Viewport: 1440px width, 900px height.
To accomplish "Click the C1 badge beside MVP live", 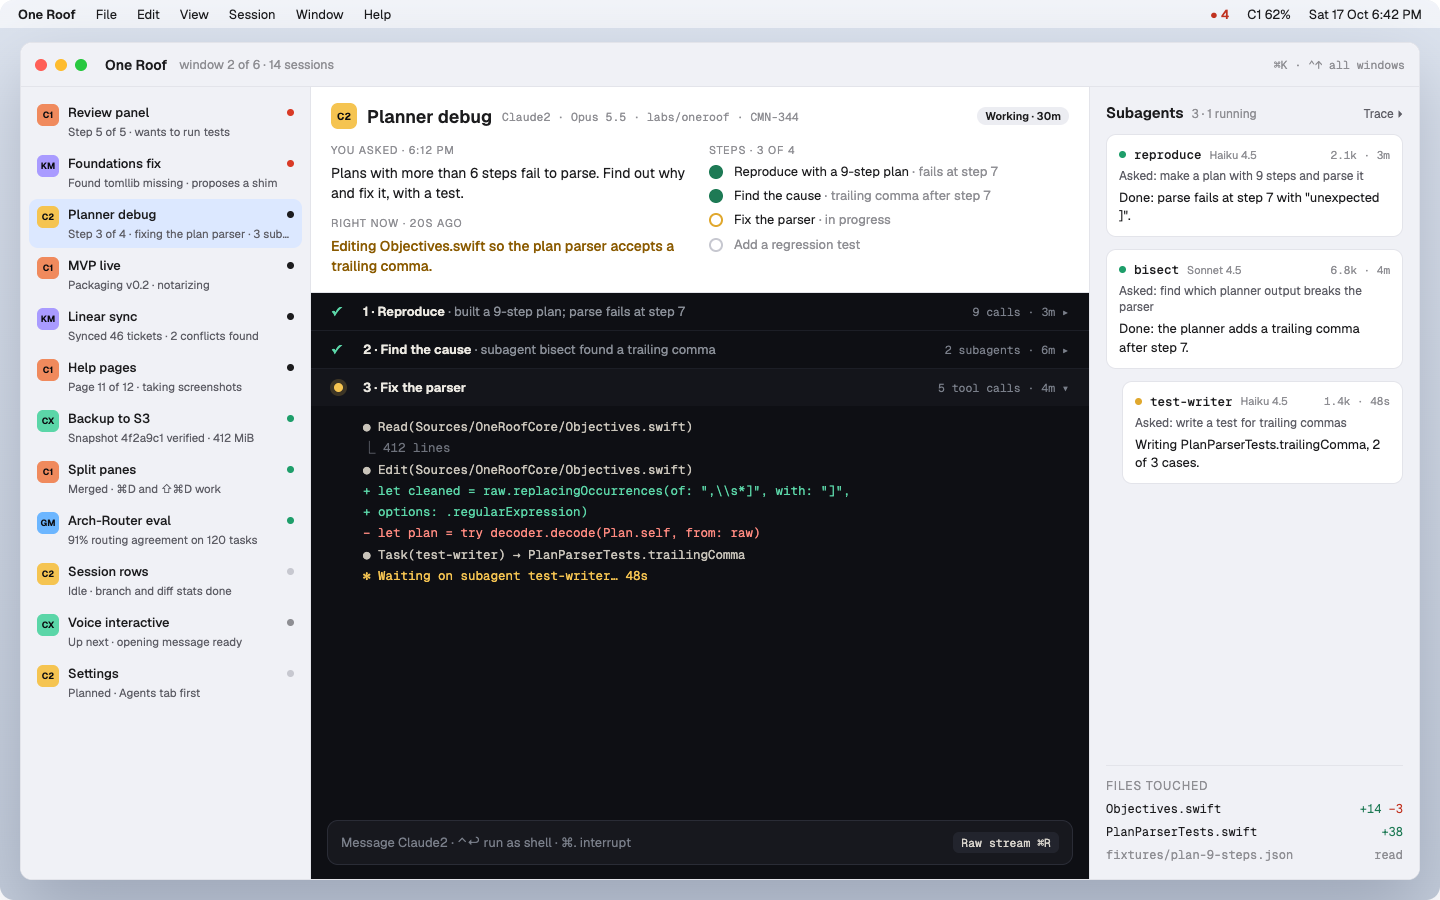I will [x=48, y=268].
